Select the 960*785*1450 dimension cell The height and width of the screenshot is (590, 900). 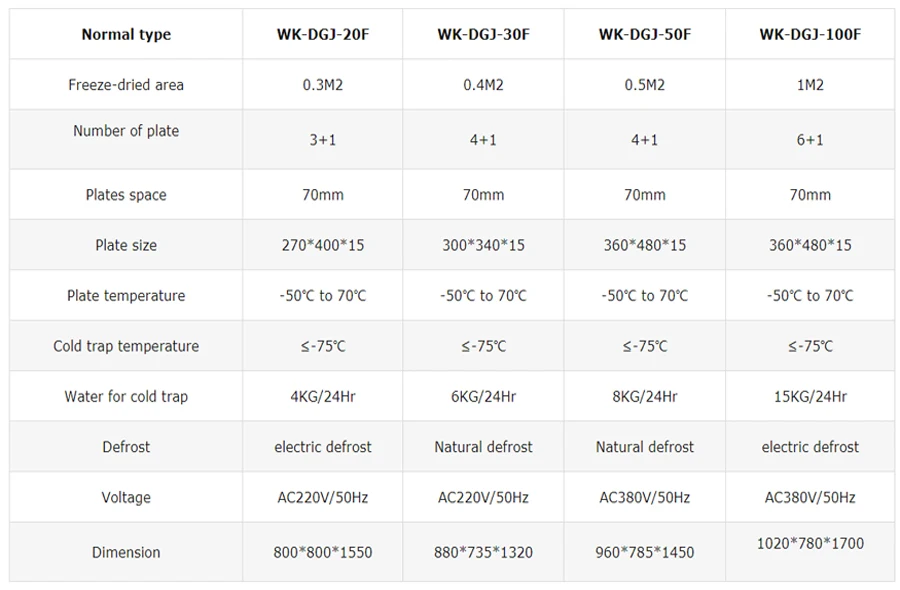645,552
